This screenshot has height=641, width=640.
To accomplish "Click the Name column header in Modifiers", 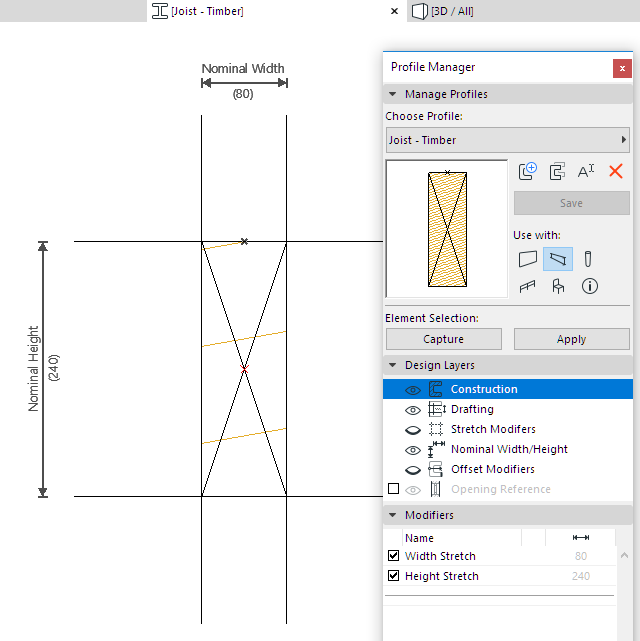I will (462, 538).
